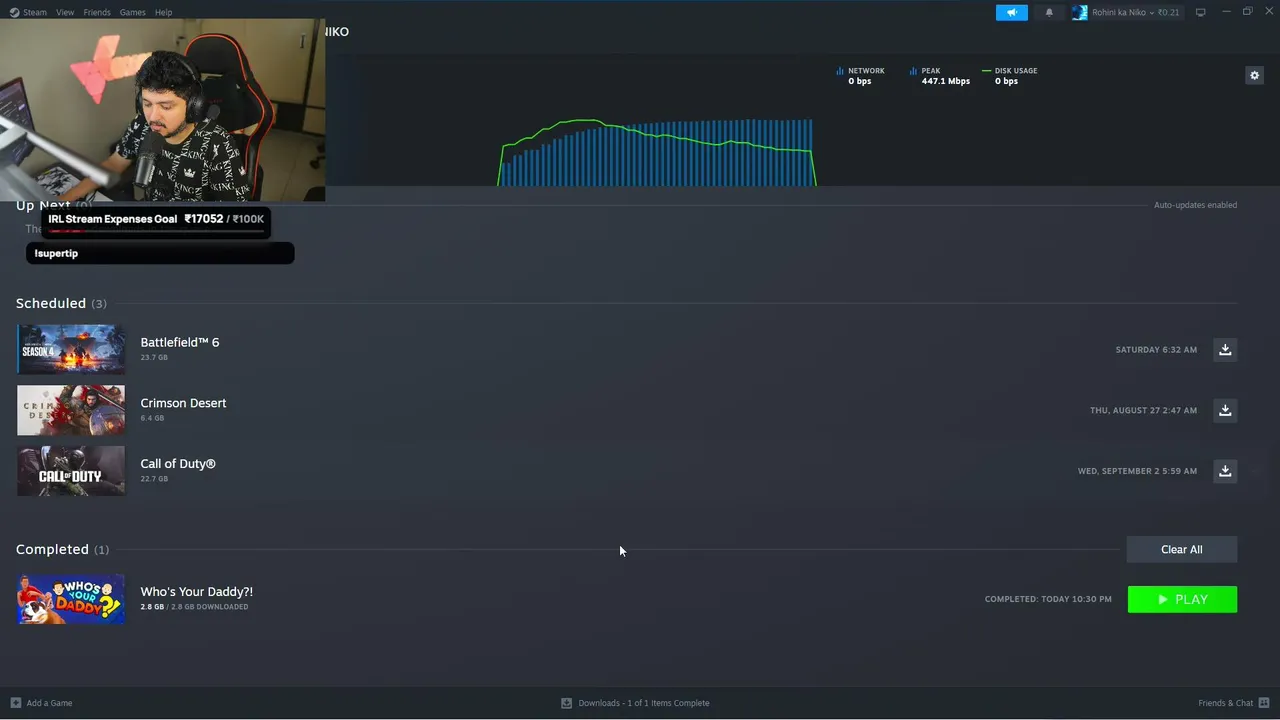Image resolution: width=1280 pixels, height=720 pixels.
Task: Open the Steam menu
Action: 29,12
